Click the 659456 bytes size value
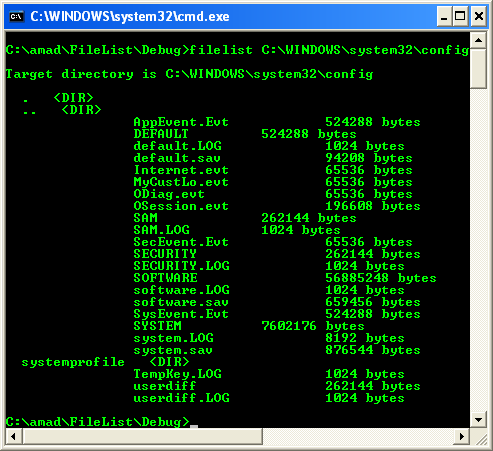This screenshot has width=493, height=451. [x=373, y=302]
